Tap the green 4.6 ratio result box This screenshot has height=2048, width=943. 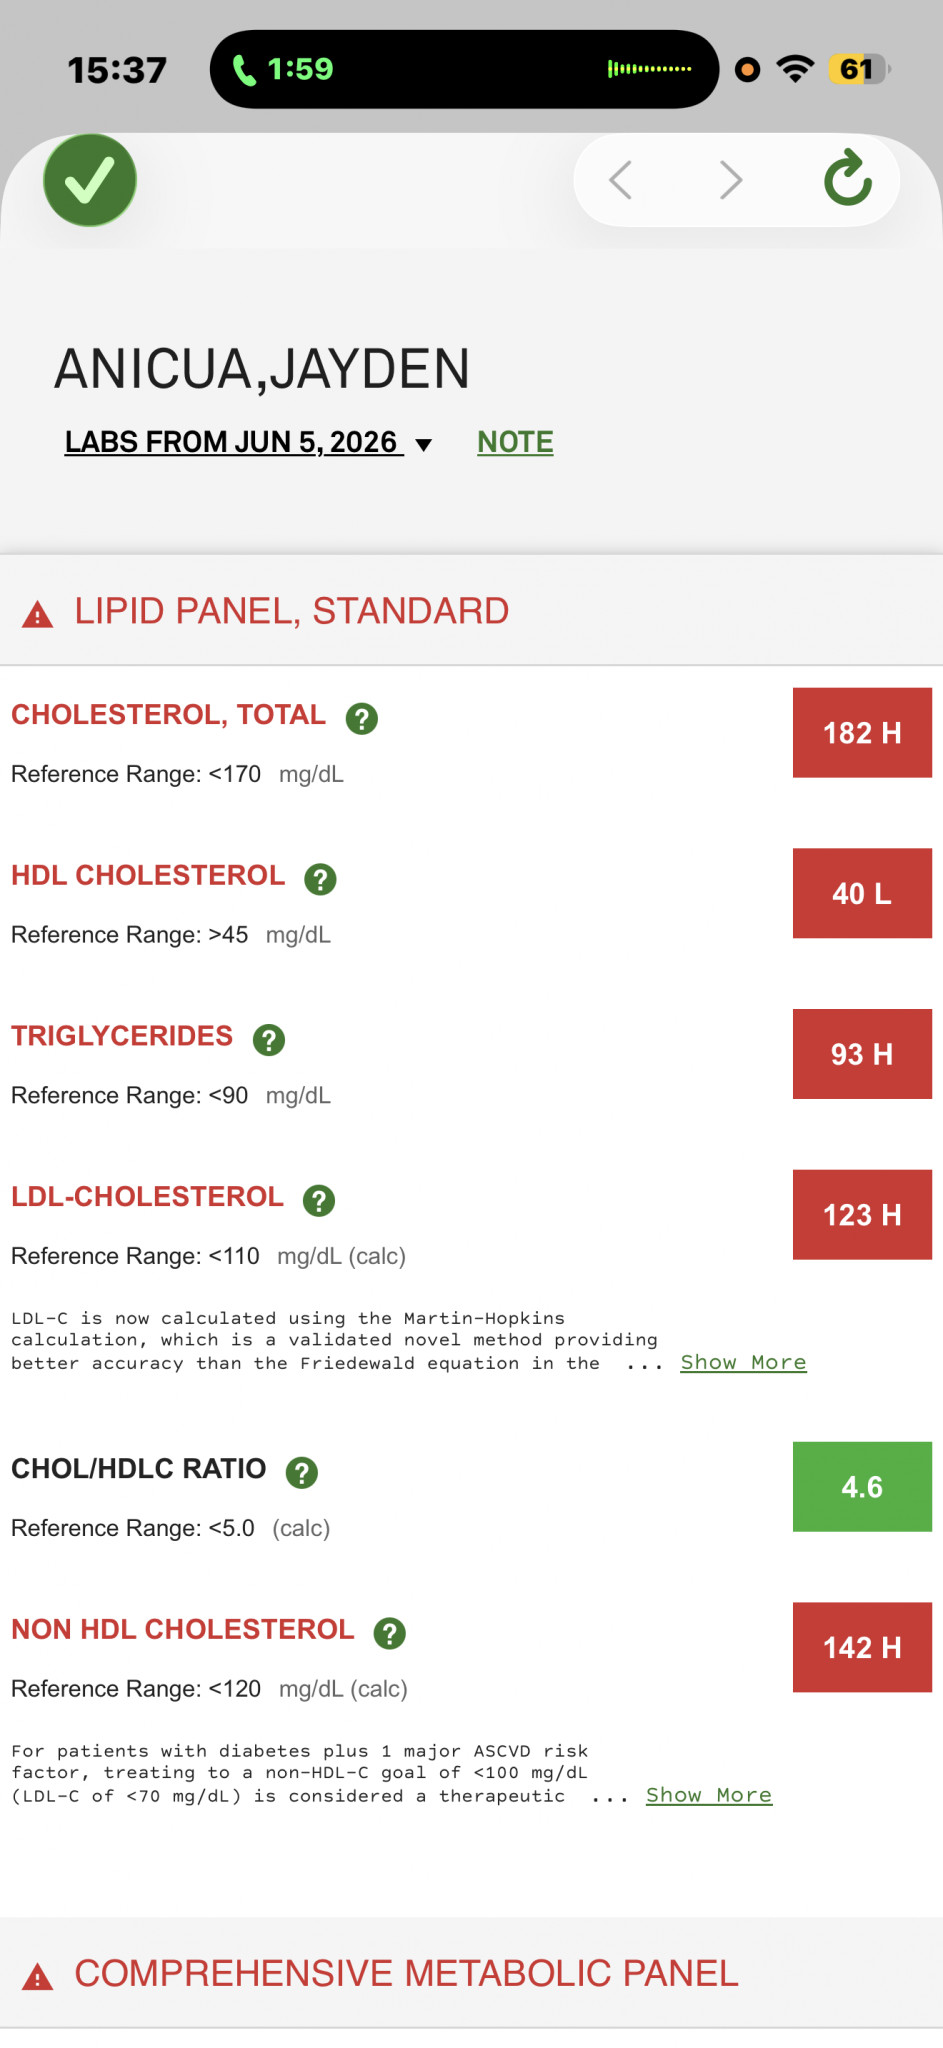(862, 1487)
